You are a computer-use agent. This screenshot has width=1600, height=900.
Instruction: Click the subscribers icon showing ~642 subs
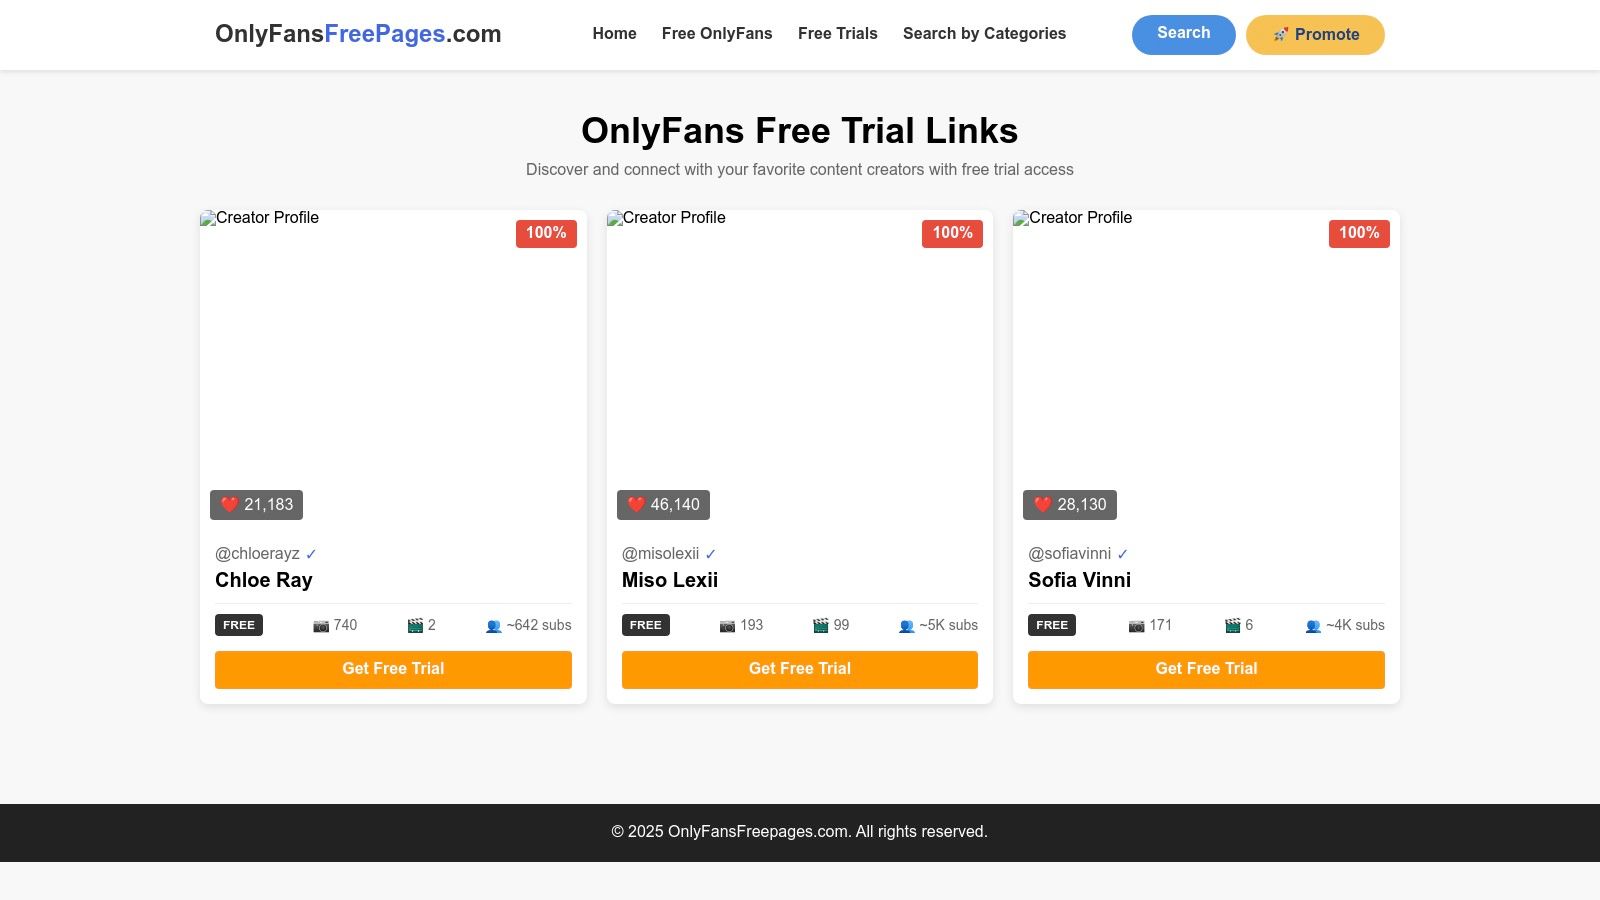coord(494,626)
